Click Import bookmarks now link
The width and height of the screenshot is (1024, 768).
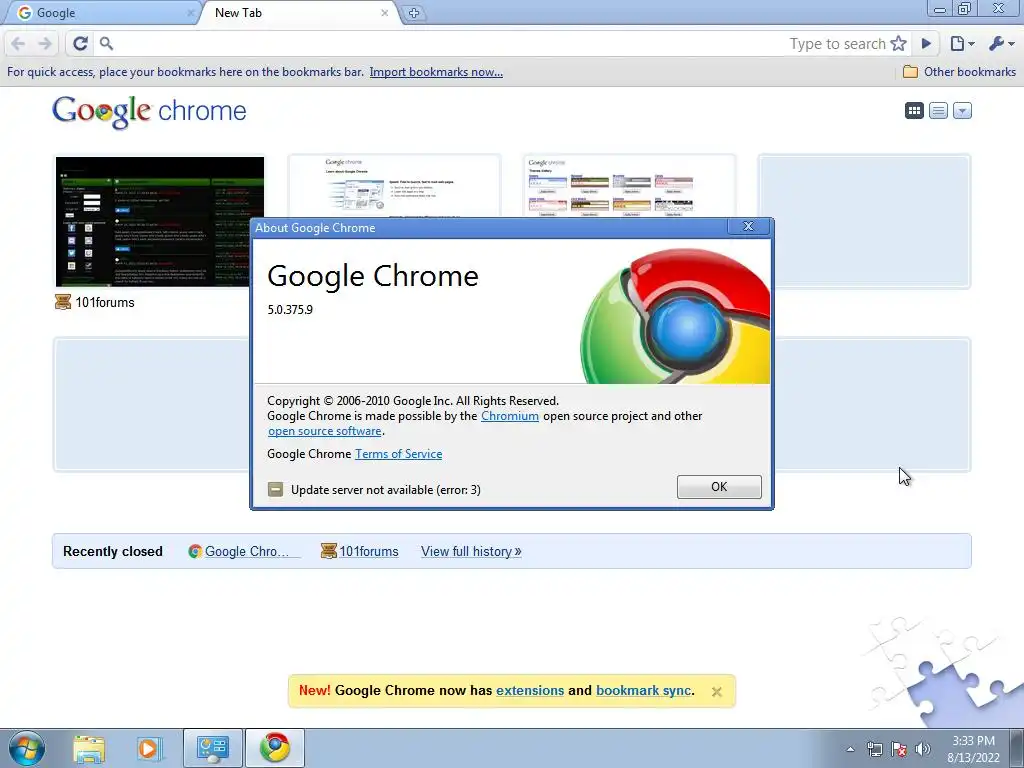tap(436, 72)
